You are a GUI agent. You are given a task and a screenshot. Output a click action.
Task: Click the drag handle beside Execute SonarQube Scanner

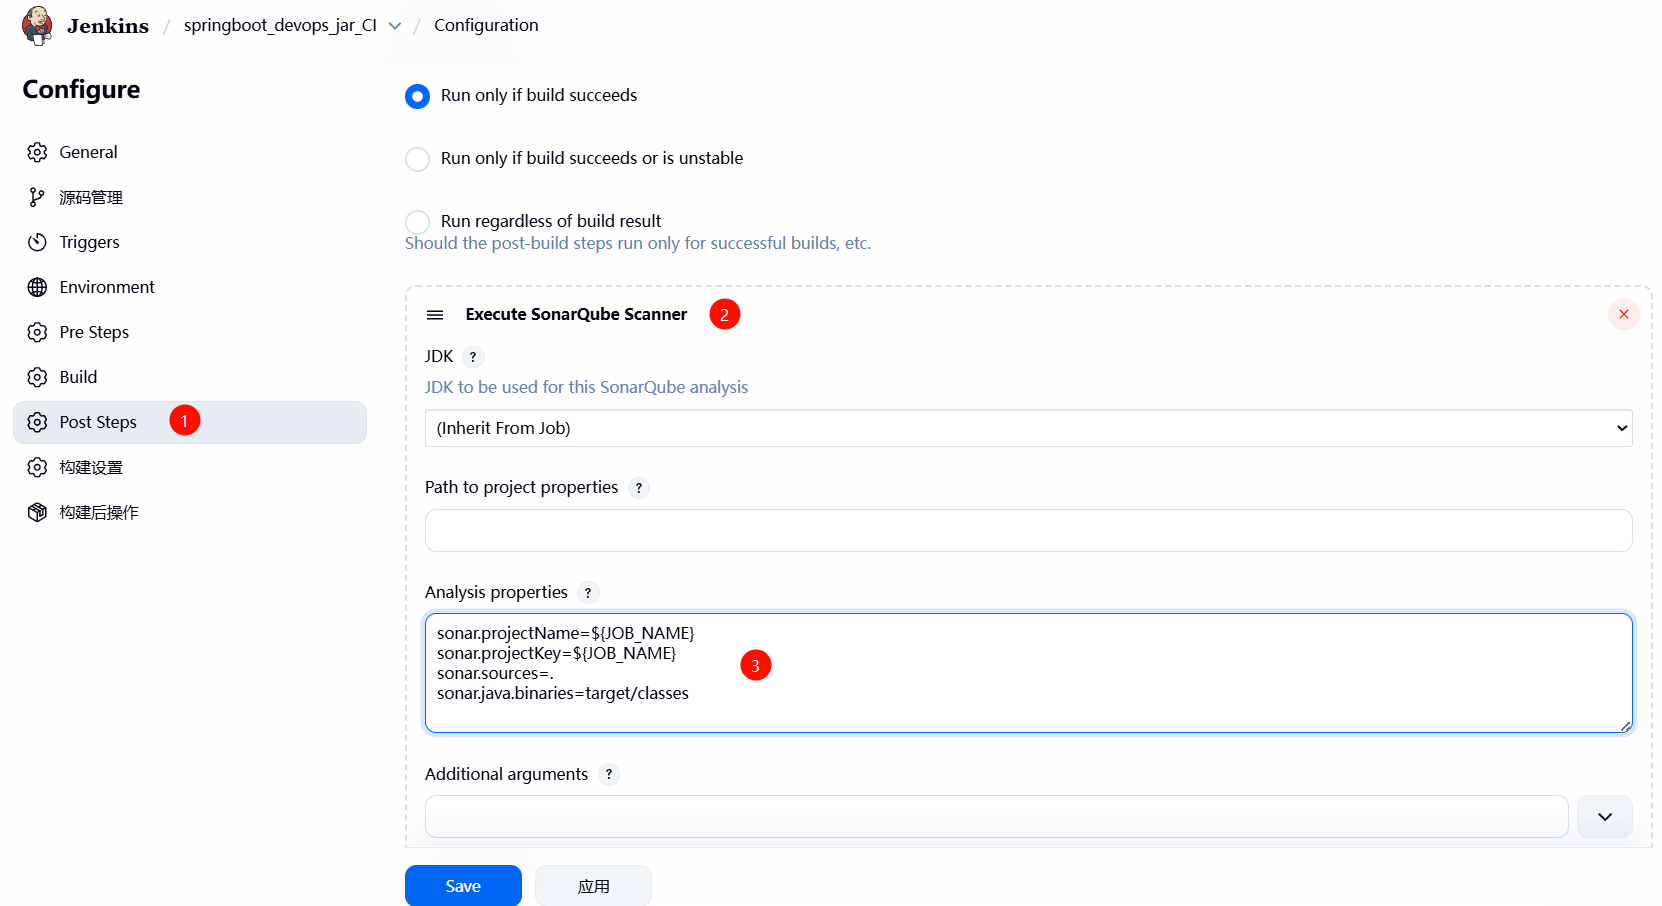tap(435, 315)
